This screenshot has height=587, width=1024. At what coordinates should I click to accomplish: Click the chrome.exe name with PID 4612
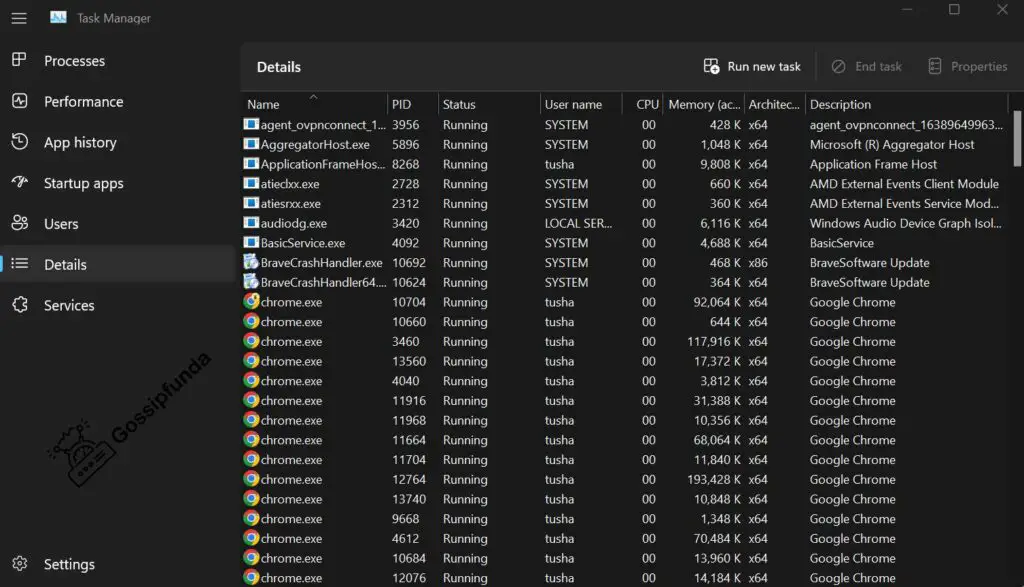click(291, 538)
